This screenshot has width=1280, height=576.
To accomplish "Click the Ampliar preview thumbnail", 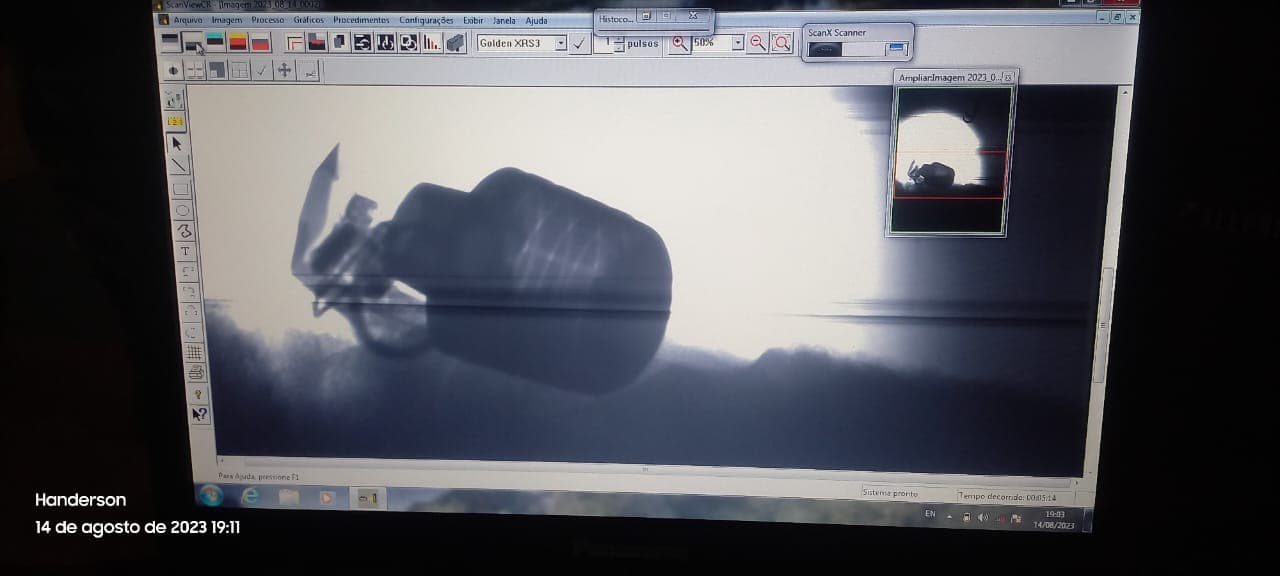I will point(949,160).
